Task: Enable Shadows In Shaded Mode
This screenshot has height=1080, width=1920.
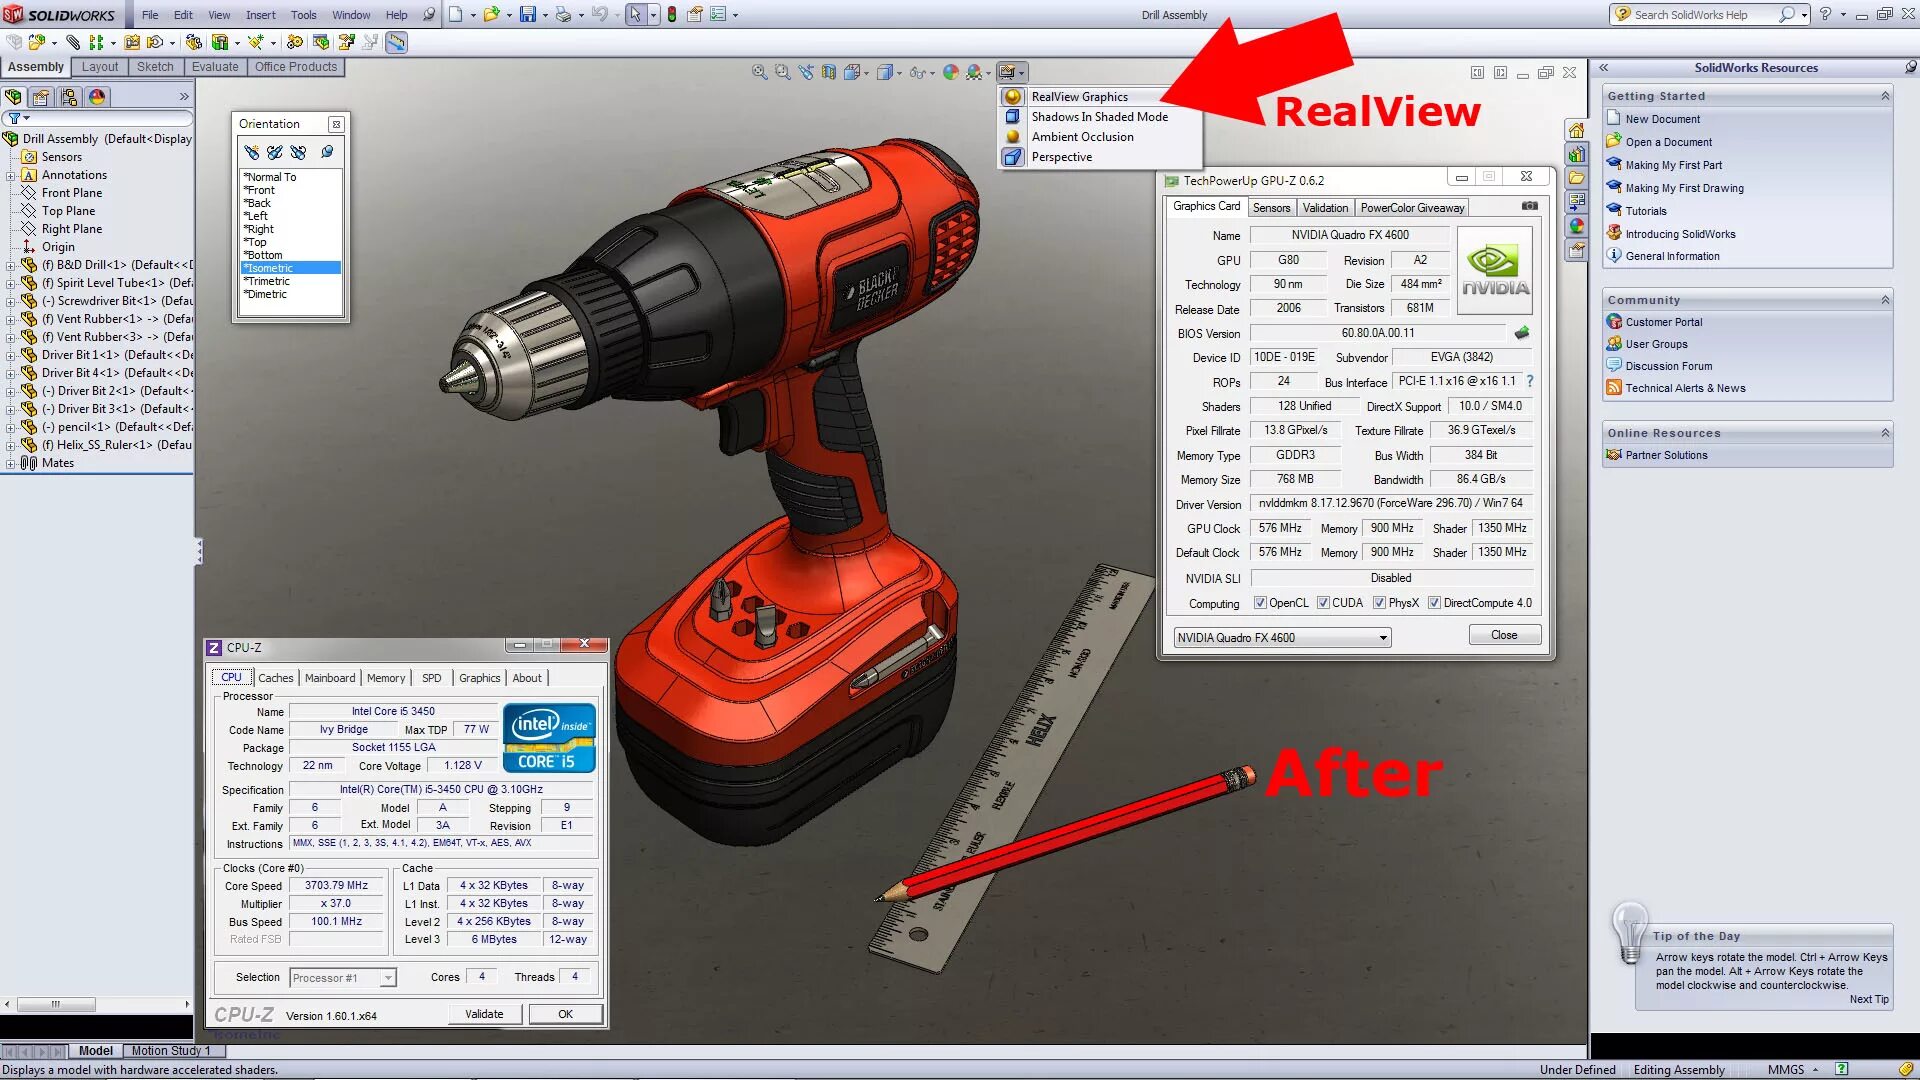Action: point(1098,117)
